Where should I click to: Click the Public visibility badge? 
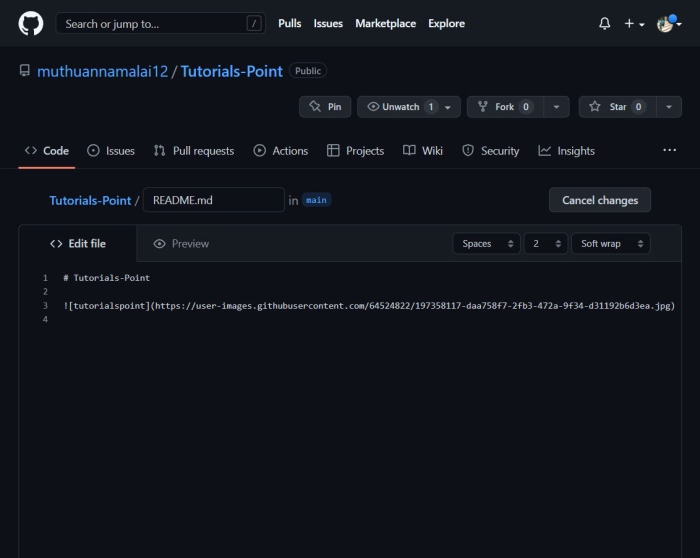[x=308, y=71]
